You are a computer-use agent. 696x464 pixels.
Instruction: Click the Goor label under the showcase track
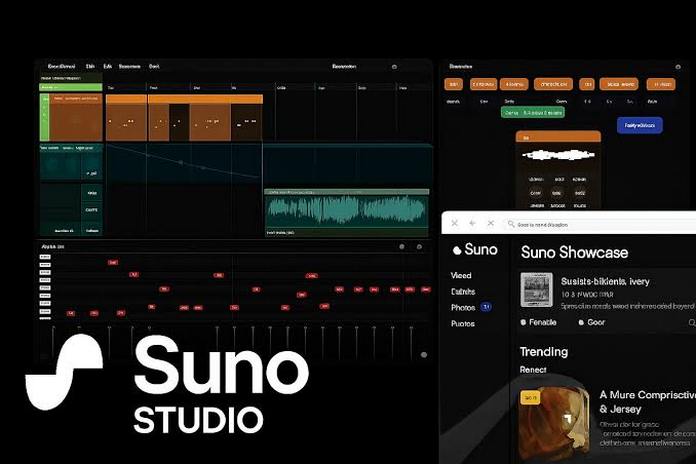[596, 322]
